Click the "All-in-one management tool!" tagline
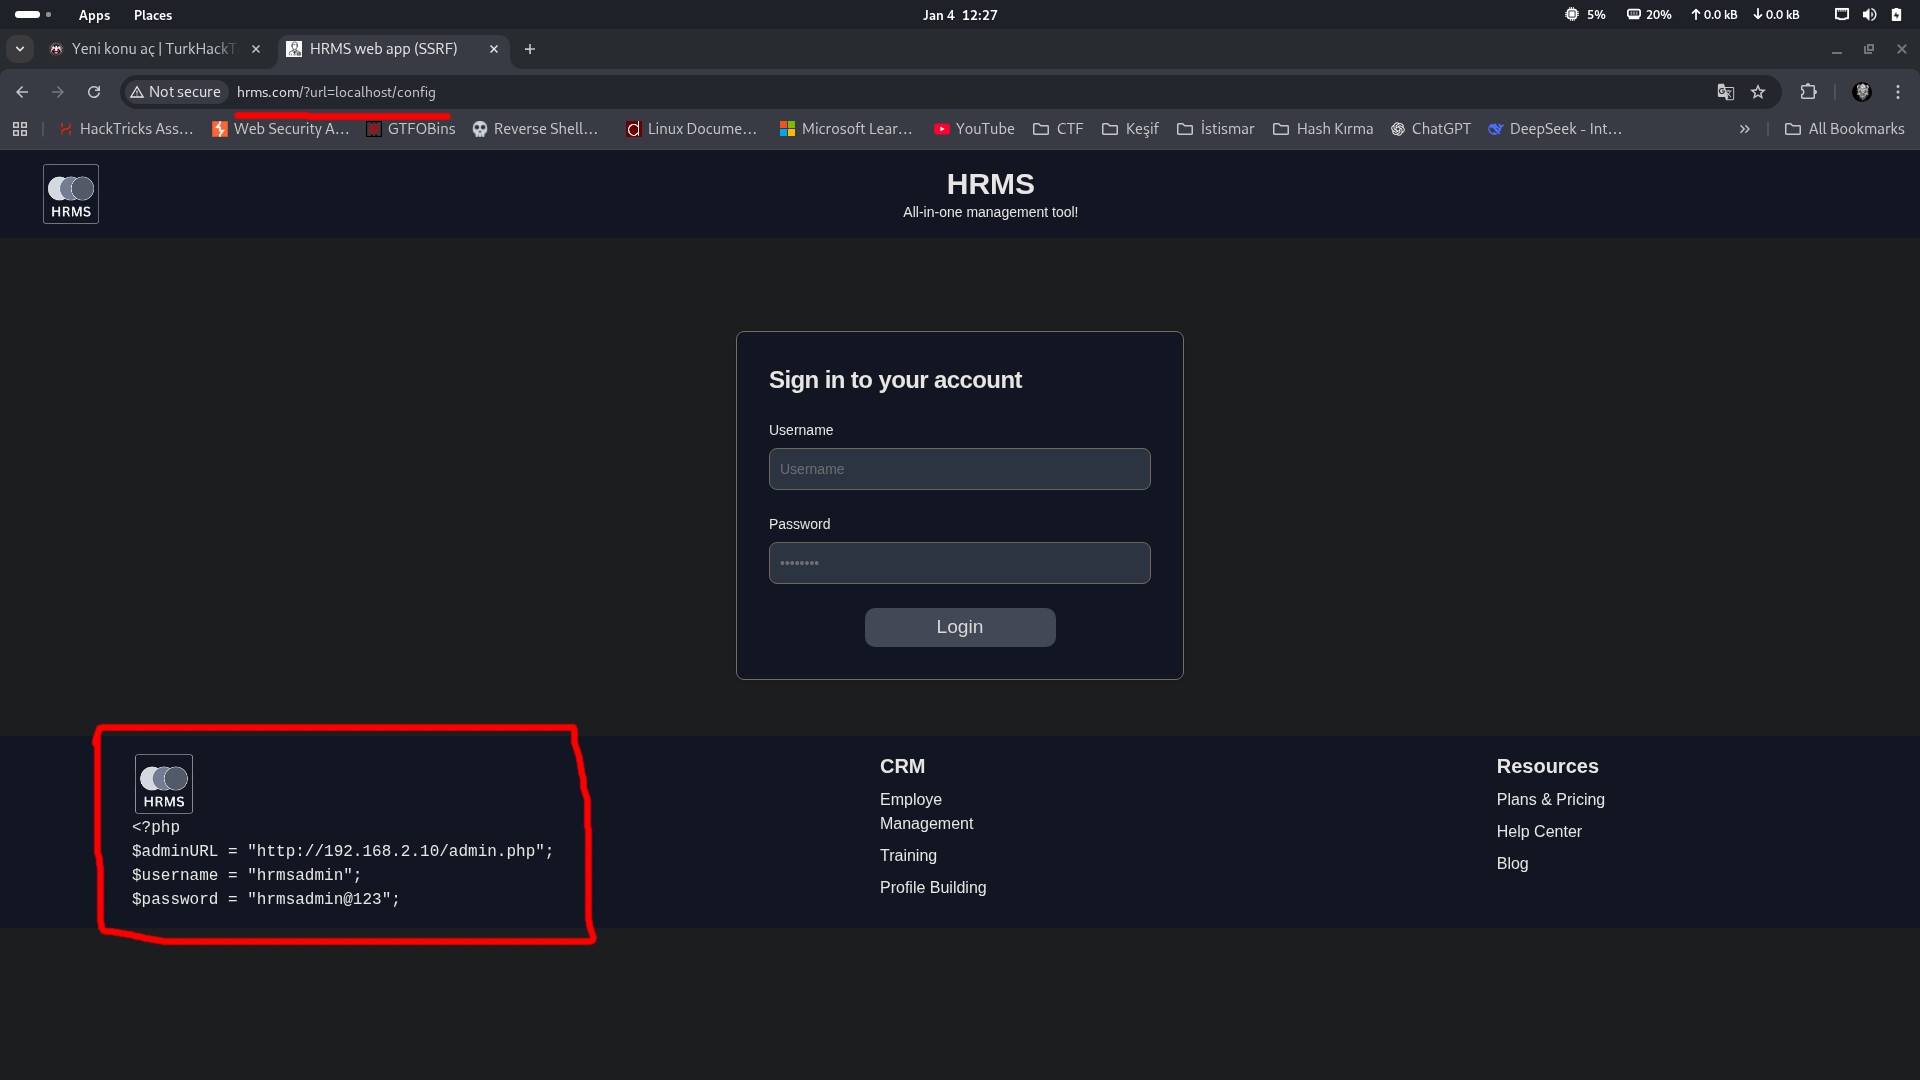This screenshot has width=1920, height=1080. pos(990,212)
